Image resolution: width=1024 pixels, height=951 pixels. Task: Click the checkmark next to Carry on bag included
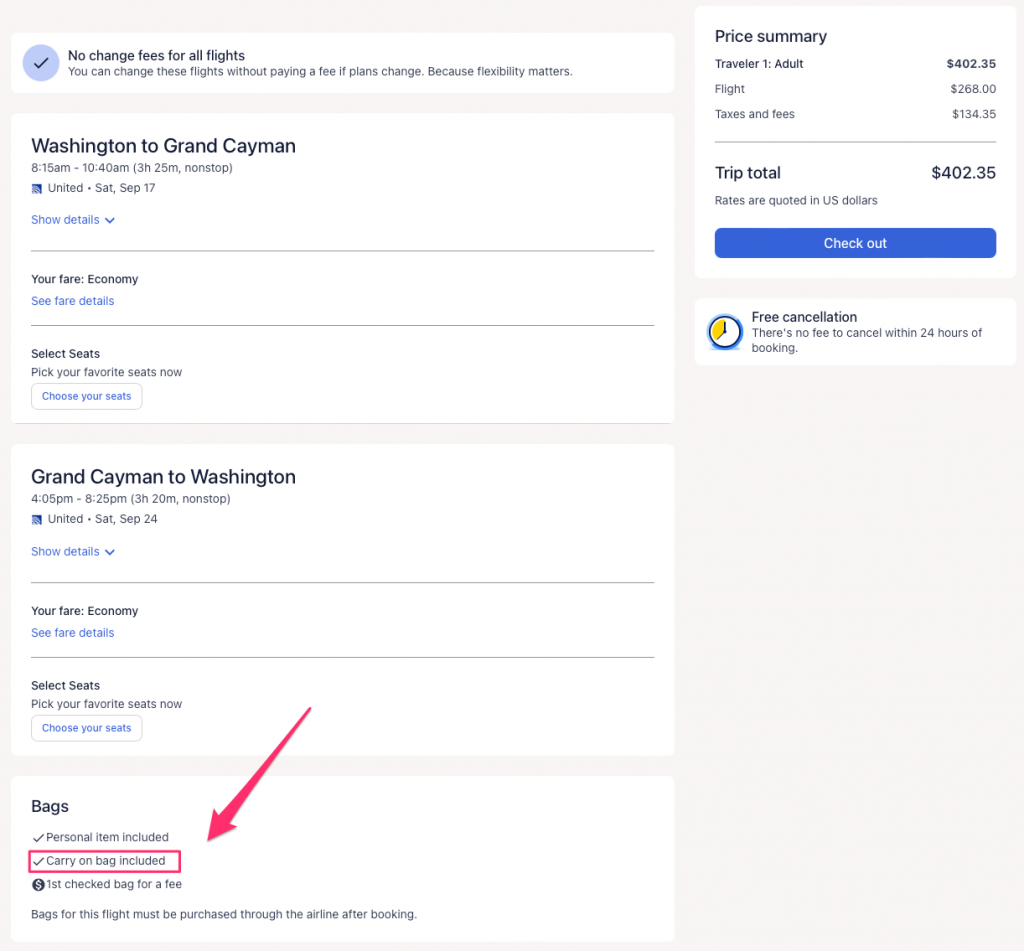[38, 861]
